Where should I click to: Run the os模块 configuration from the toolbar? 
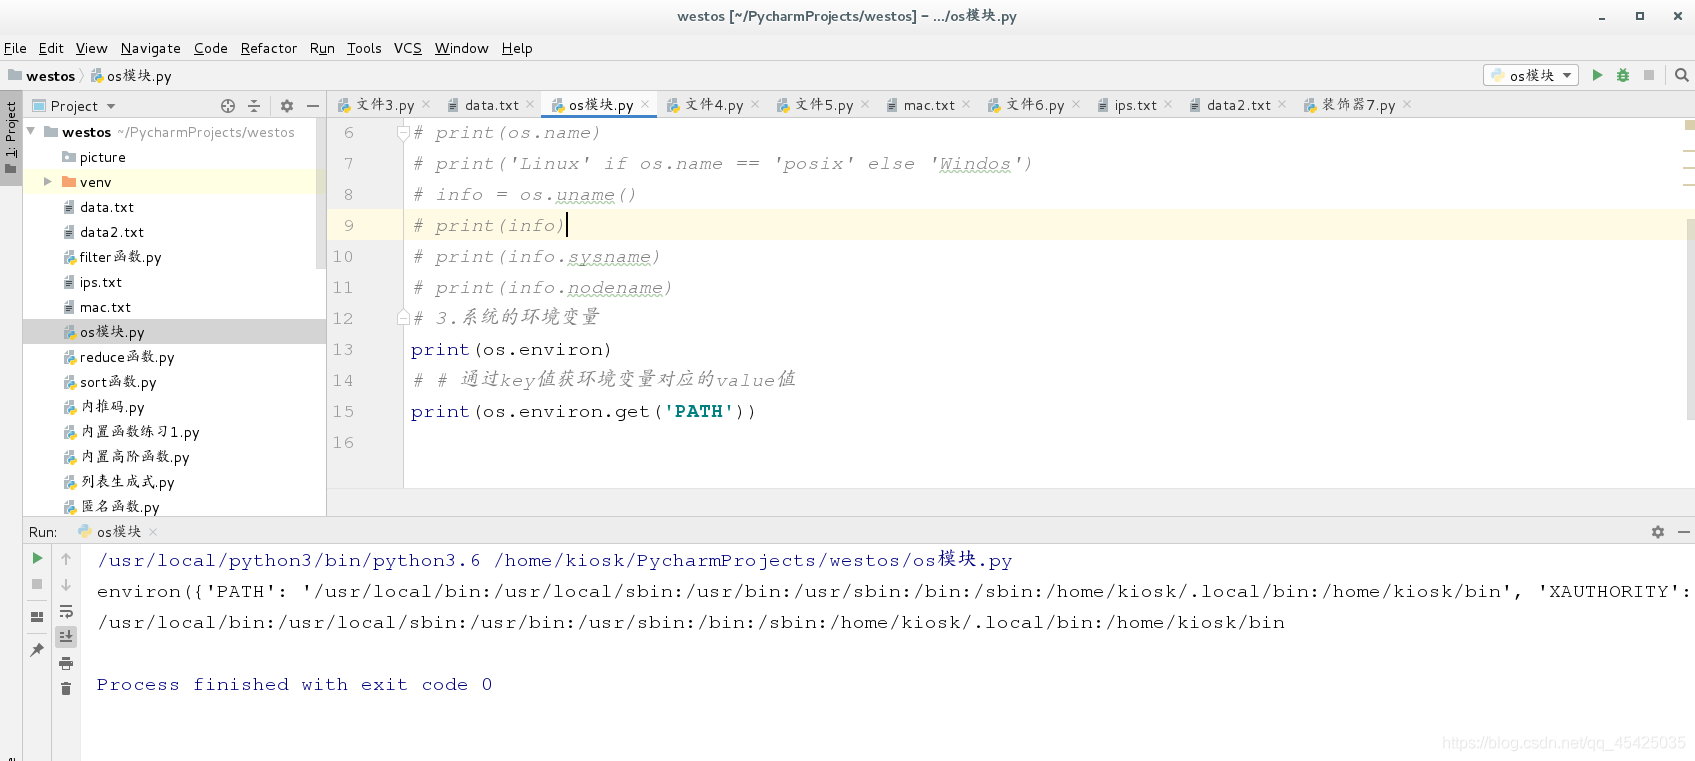pos(1597,75)
